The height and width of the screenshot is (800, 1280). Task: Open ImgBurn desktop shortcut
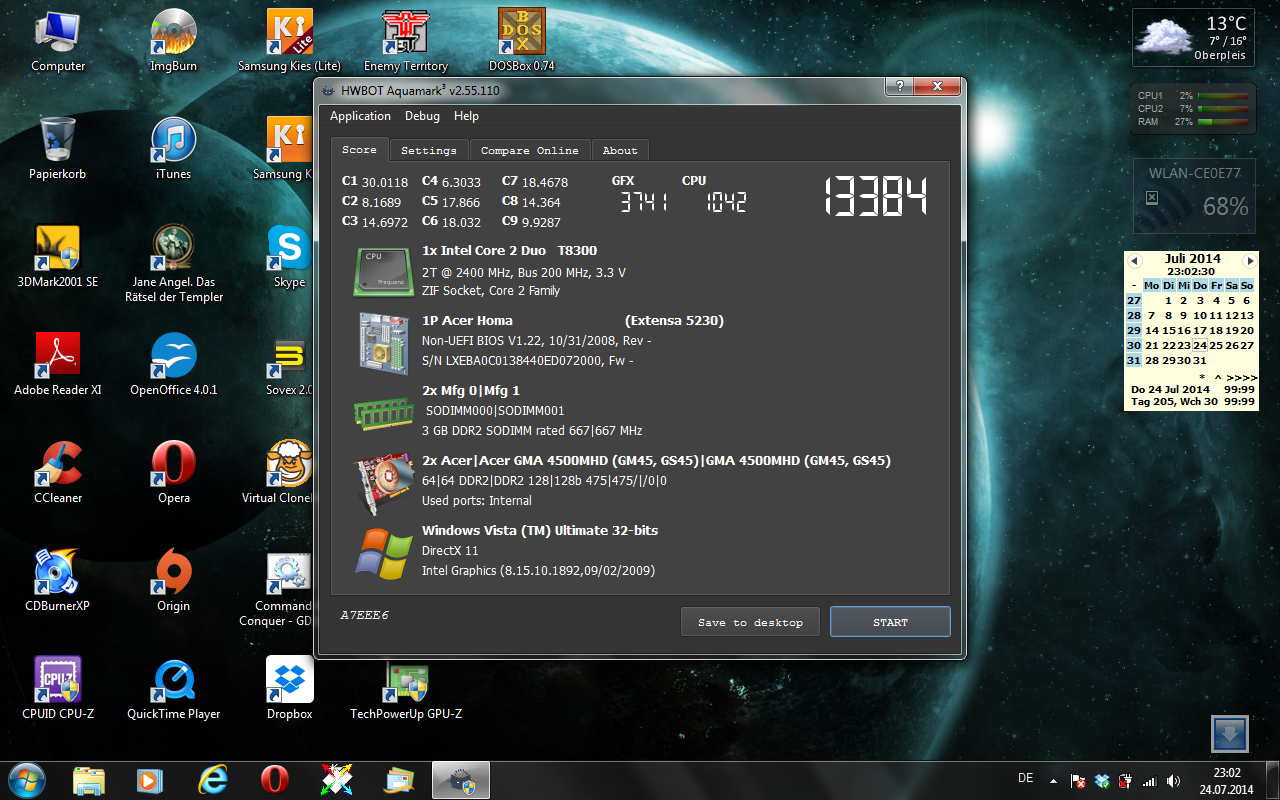(x=173, y=41)
